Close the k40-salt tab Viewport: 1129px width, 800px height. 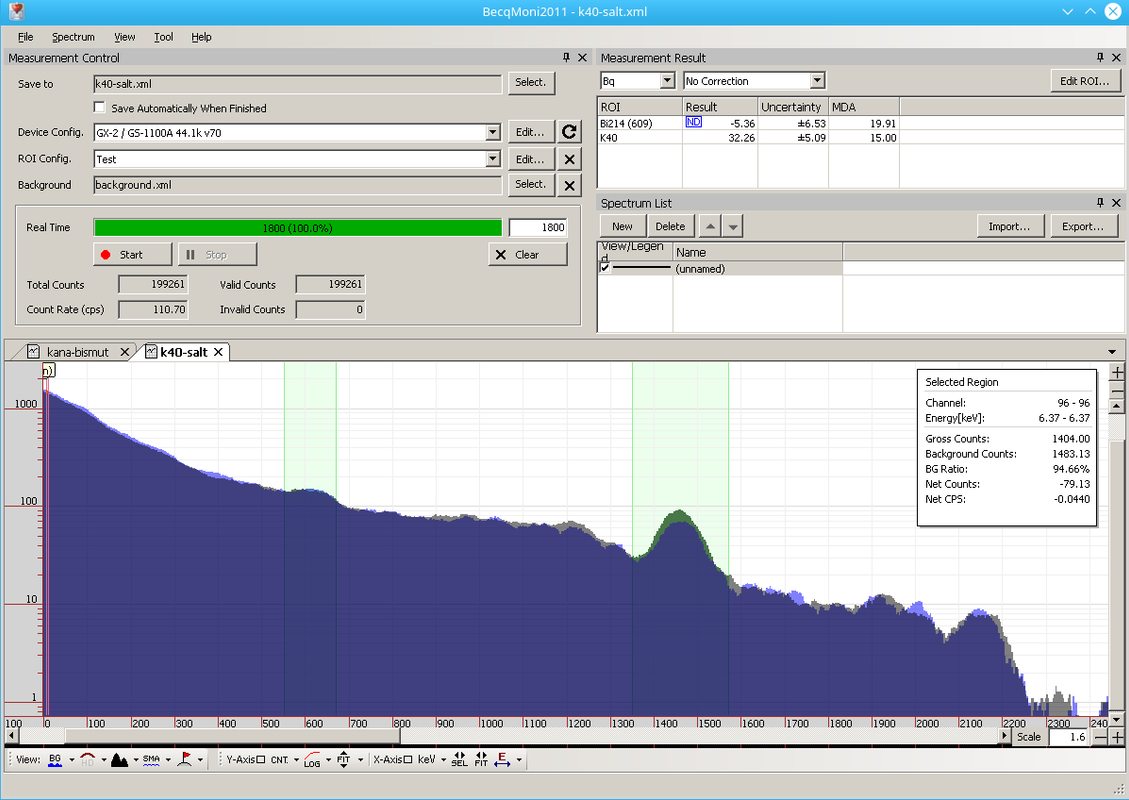(x=218, y=352)
